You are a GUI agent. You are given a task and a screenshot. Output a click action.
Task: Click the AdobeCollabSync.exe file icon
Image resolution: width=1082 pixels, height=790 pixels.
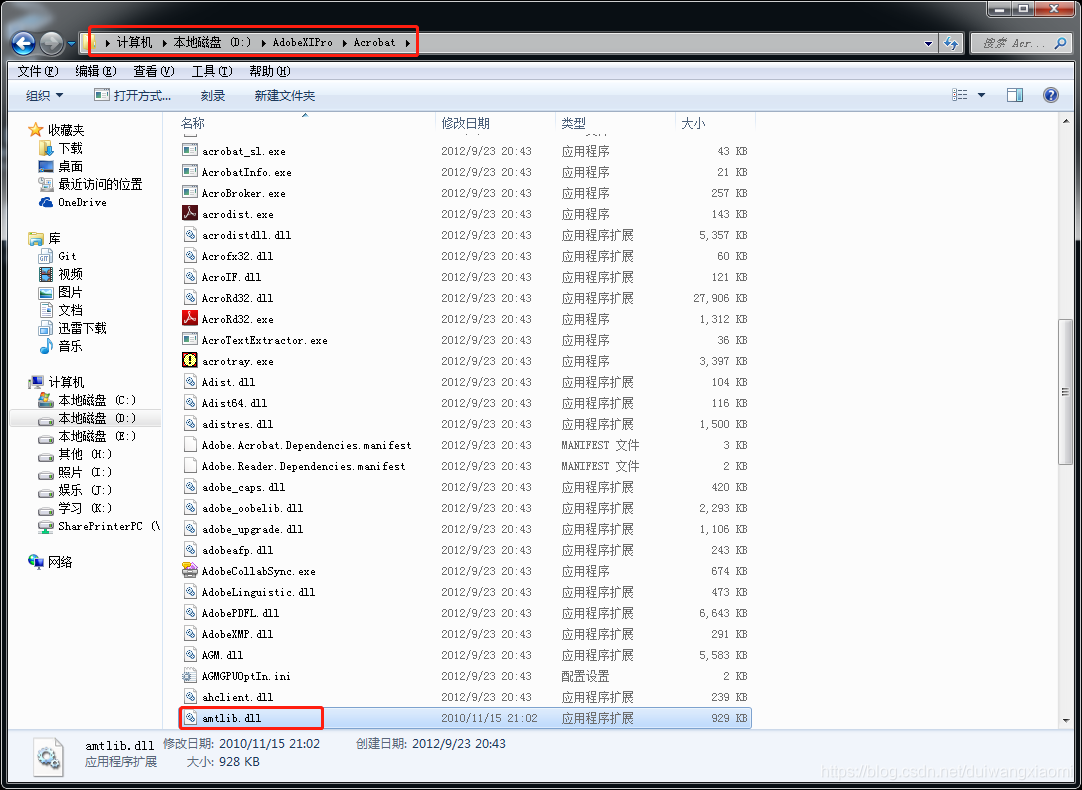[x=190, y=571]
